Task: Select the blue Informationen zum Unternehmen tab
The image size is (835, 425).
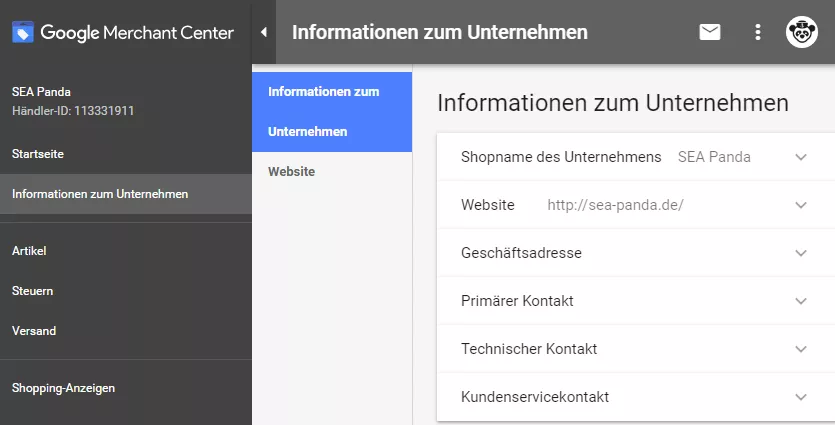Action: [x=332, y=112]
